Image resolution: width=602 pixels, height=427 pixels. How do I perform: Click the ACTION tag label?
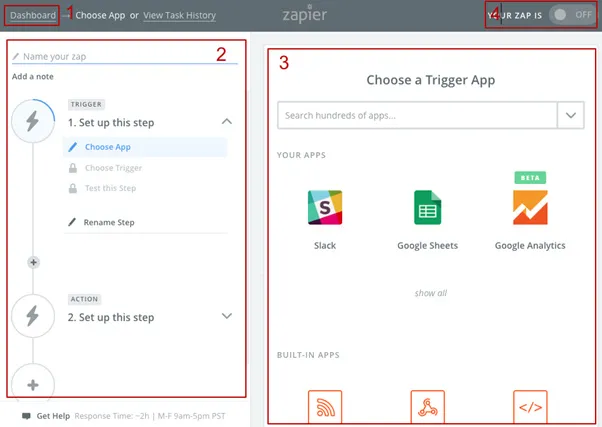[x=84, y=299]
